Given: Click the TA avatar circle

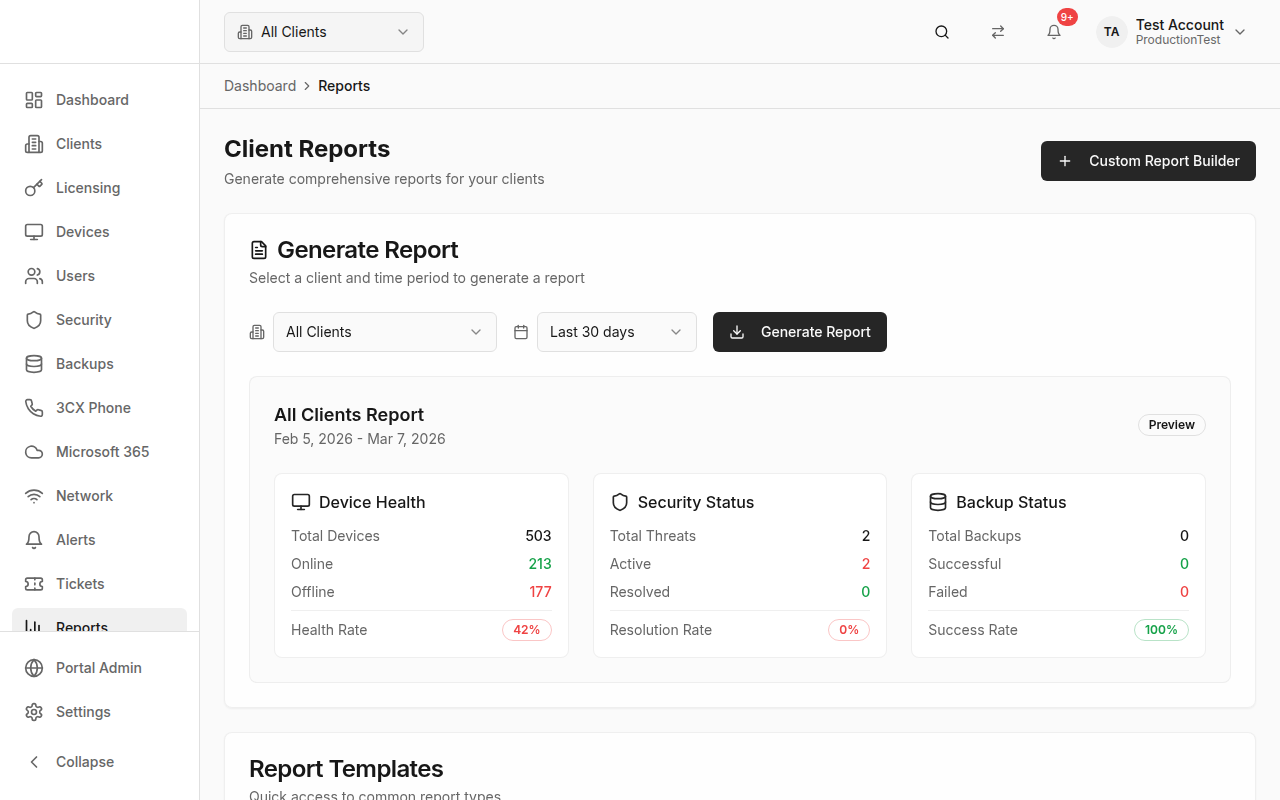Looking at the screenshot, I should point(1112,32).
